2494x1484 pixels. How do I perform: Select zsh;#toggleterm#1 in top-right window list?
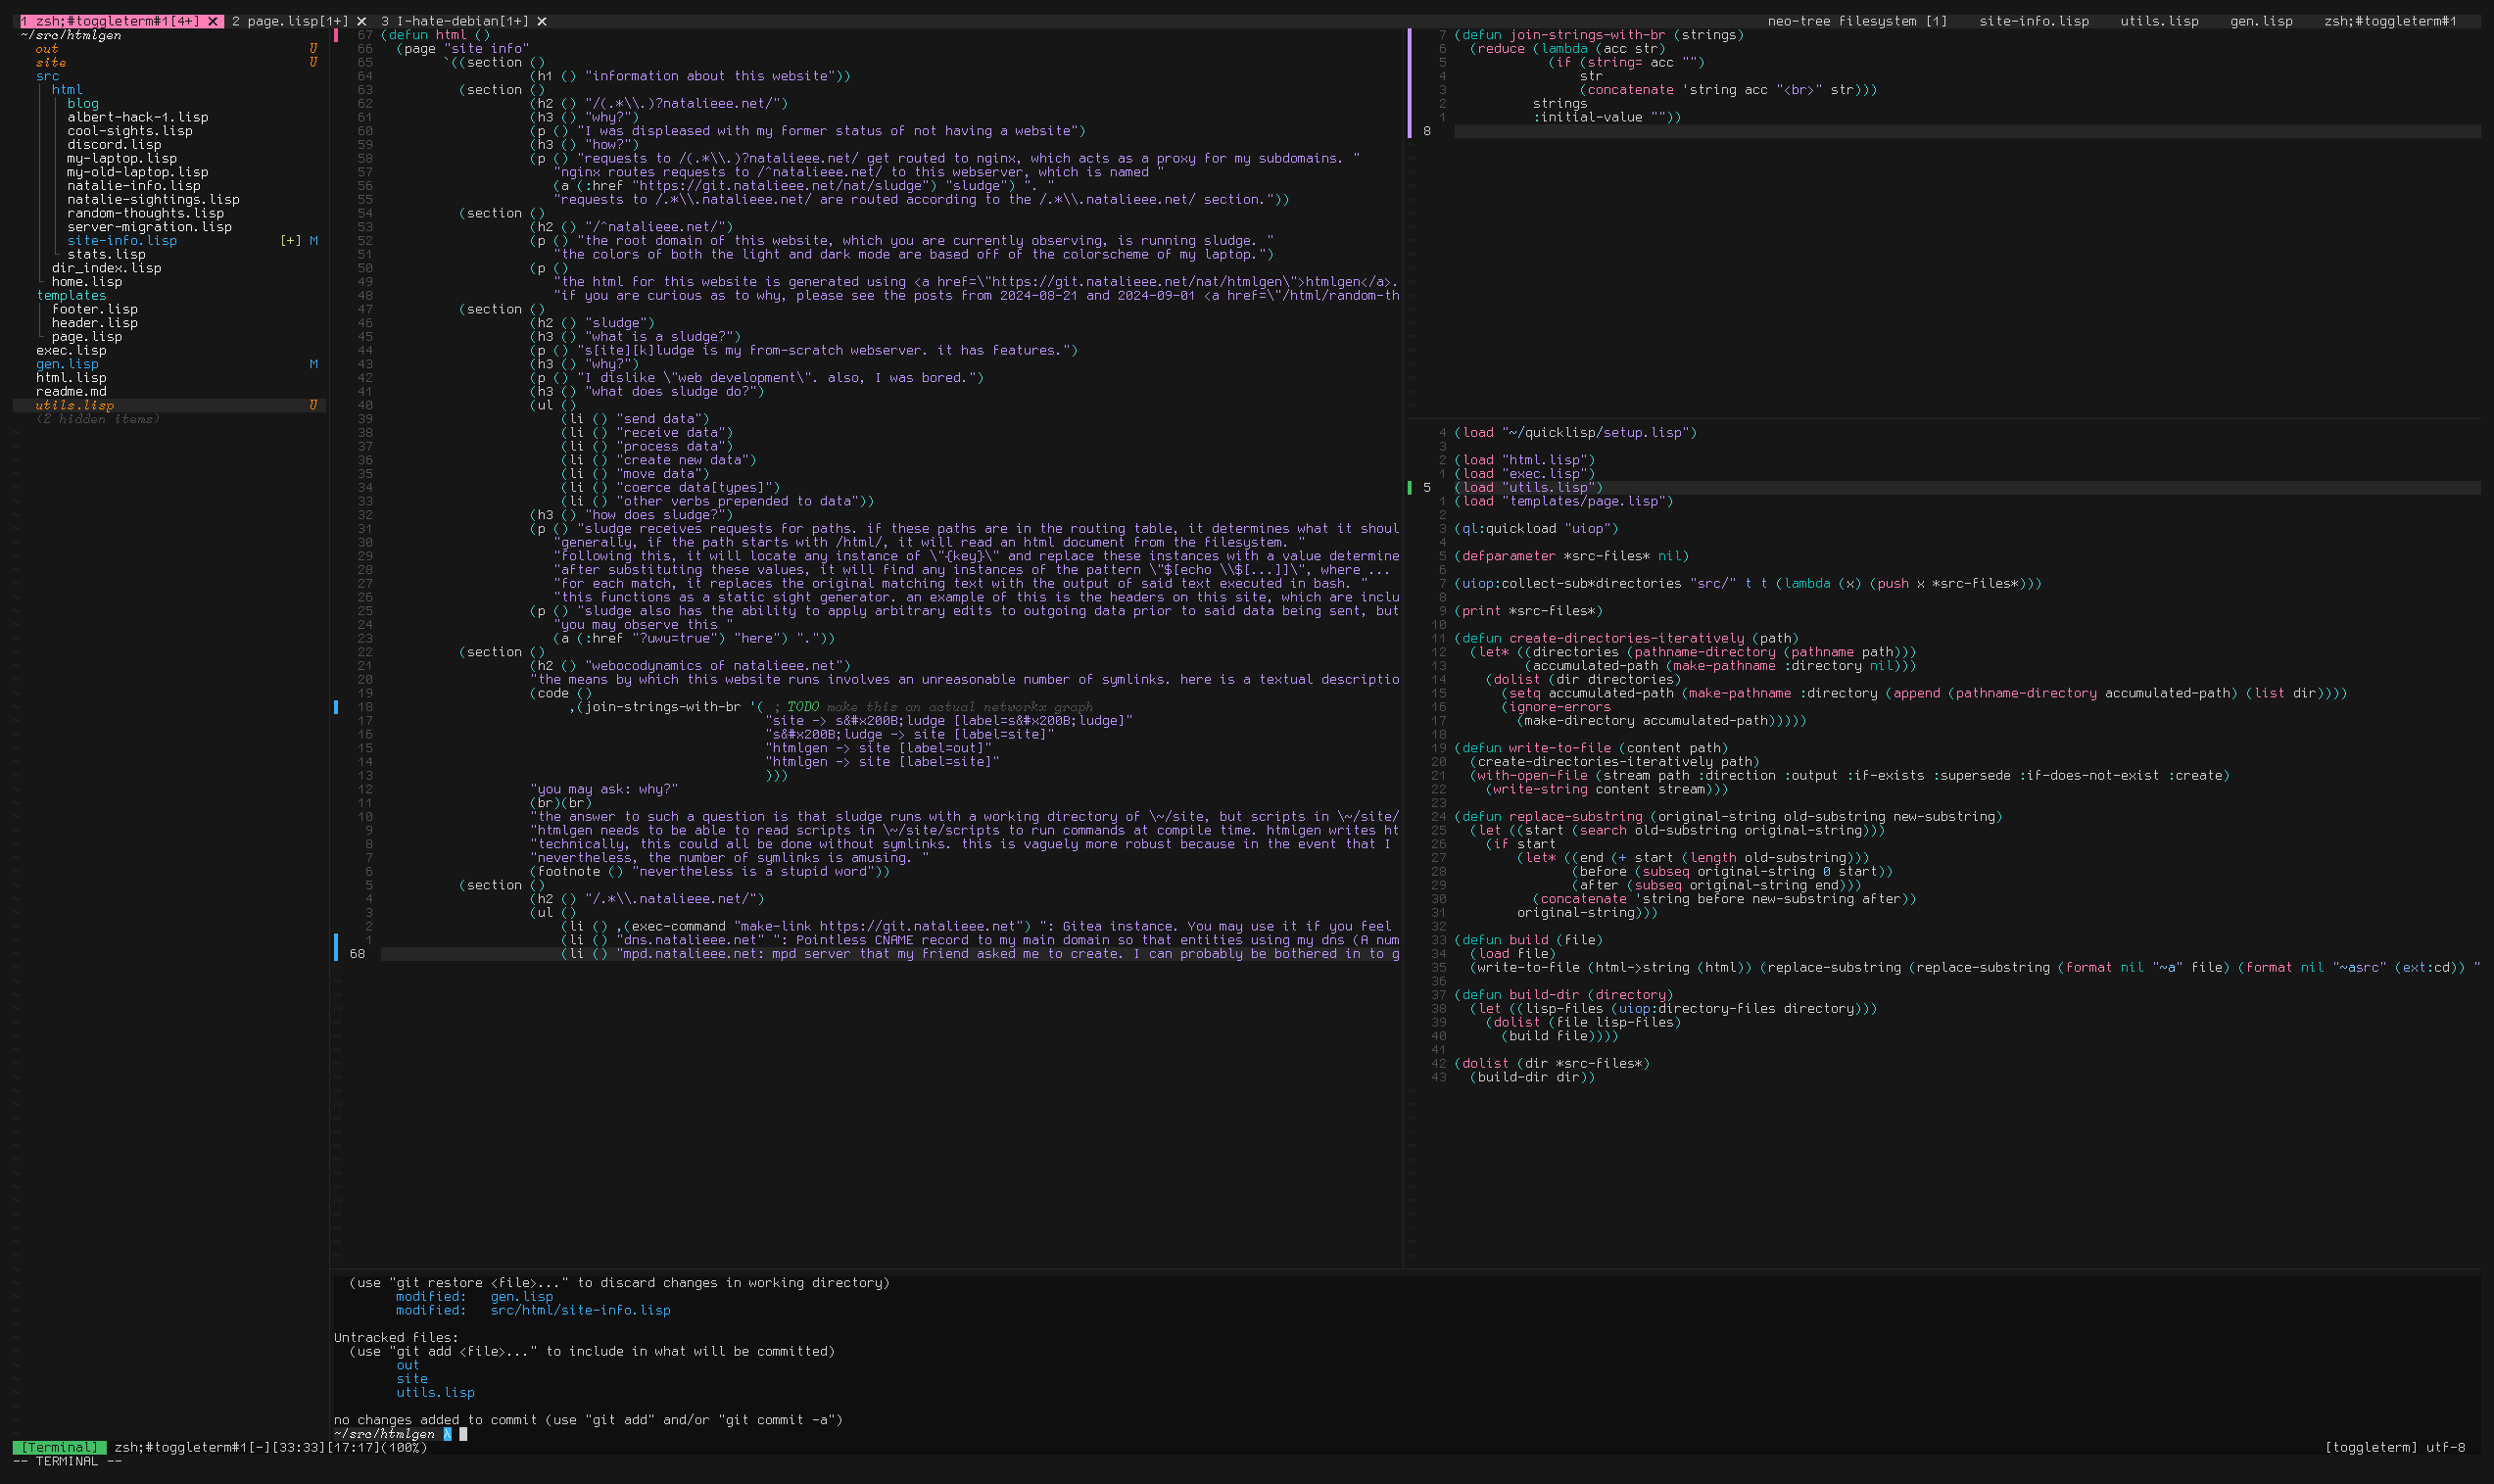(x=2390, y=21)
